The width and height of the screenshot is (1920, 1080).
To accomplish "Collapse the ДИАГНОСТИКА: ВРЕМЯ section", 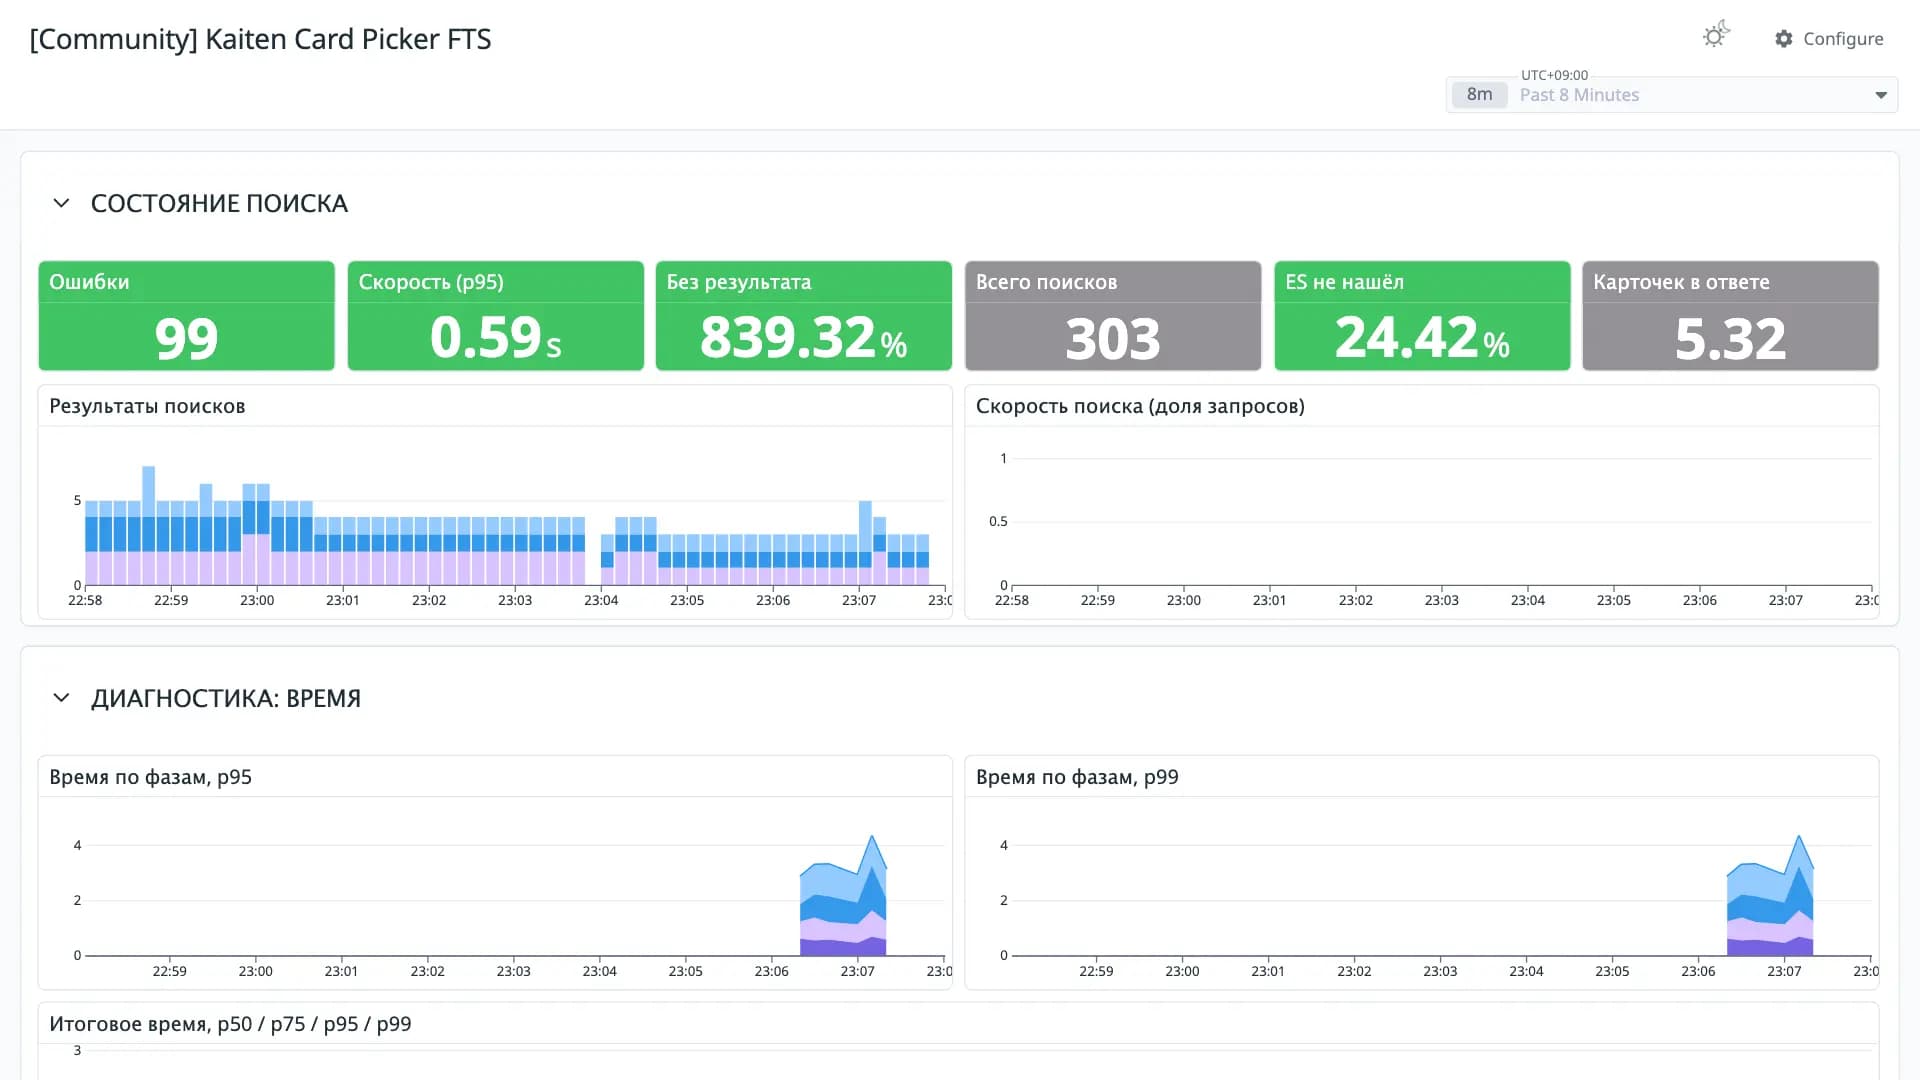I will point(61,698).
